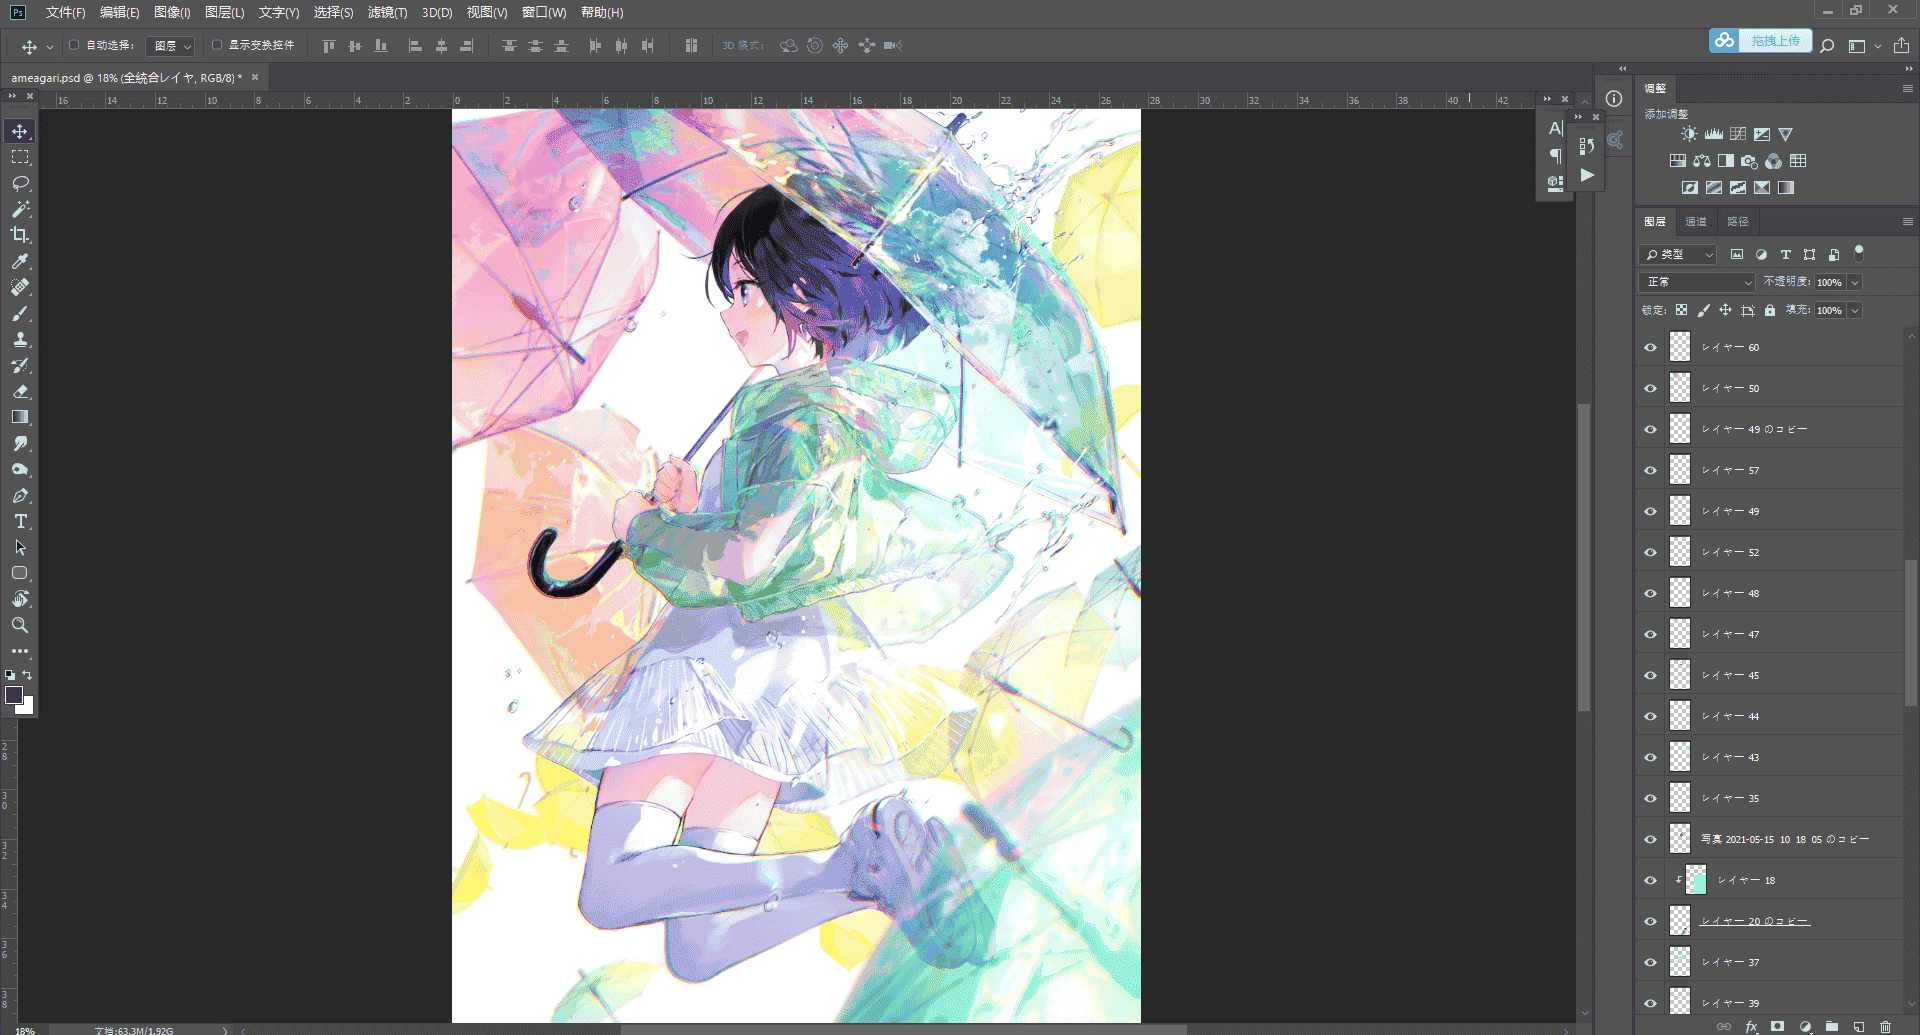Select the Hand tool

20,599
